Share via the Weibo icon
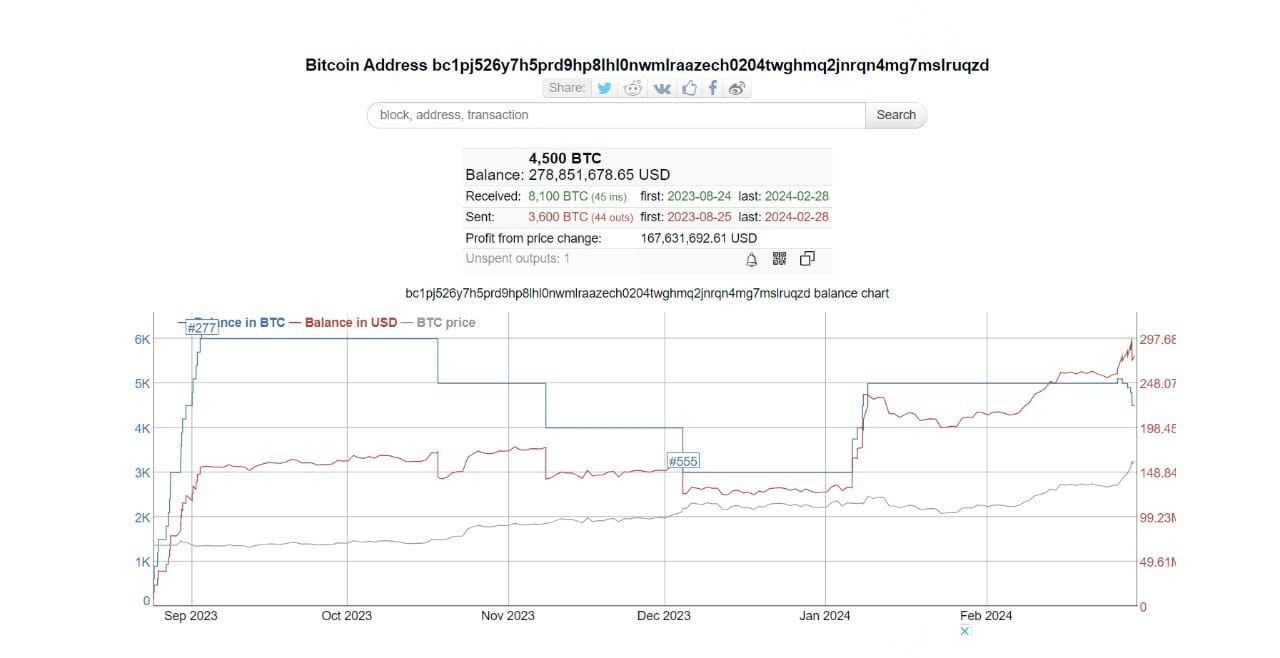The image size is (1280, 658). 737,88
